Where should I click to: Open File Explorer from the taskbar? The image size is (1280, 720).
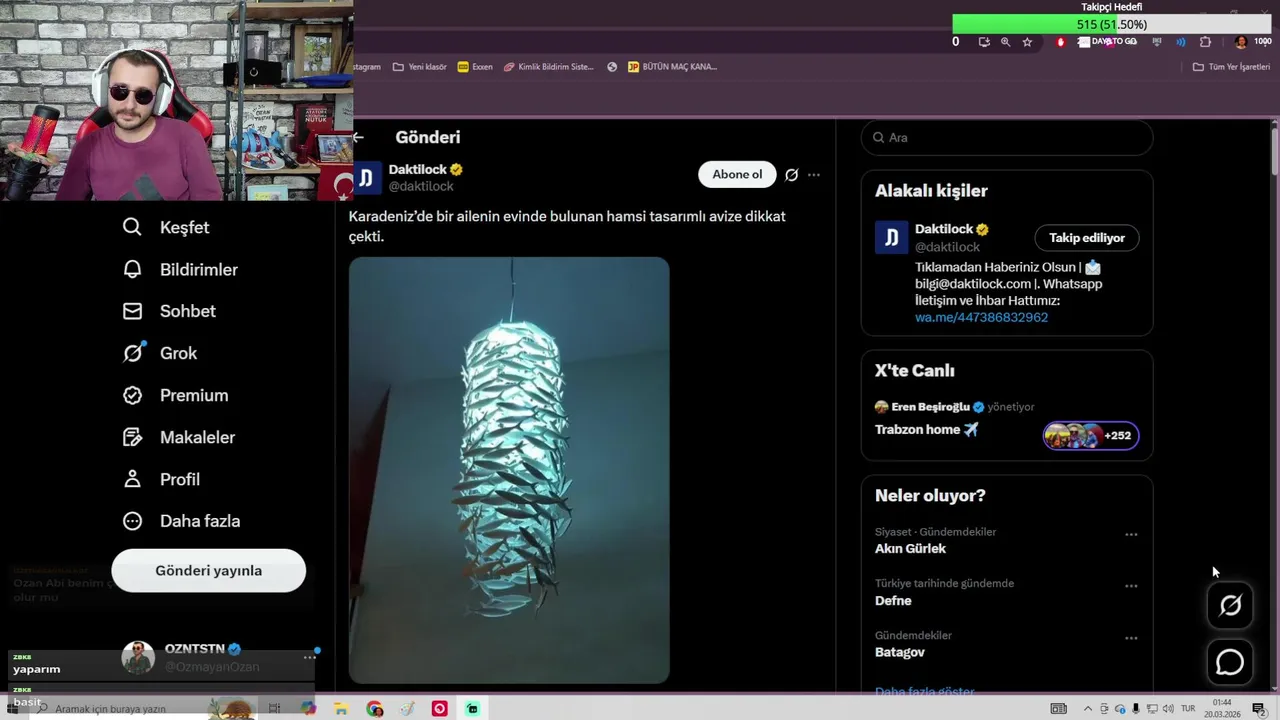(x=341, y=709)
